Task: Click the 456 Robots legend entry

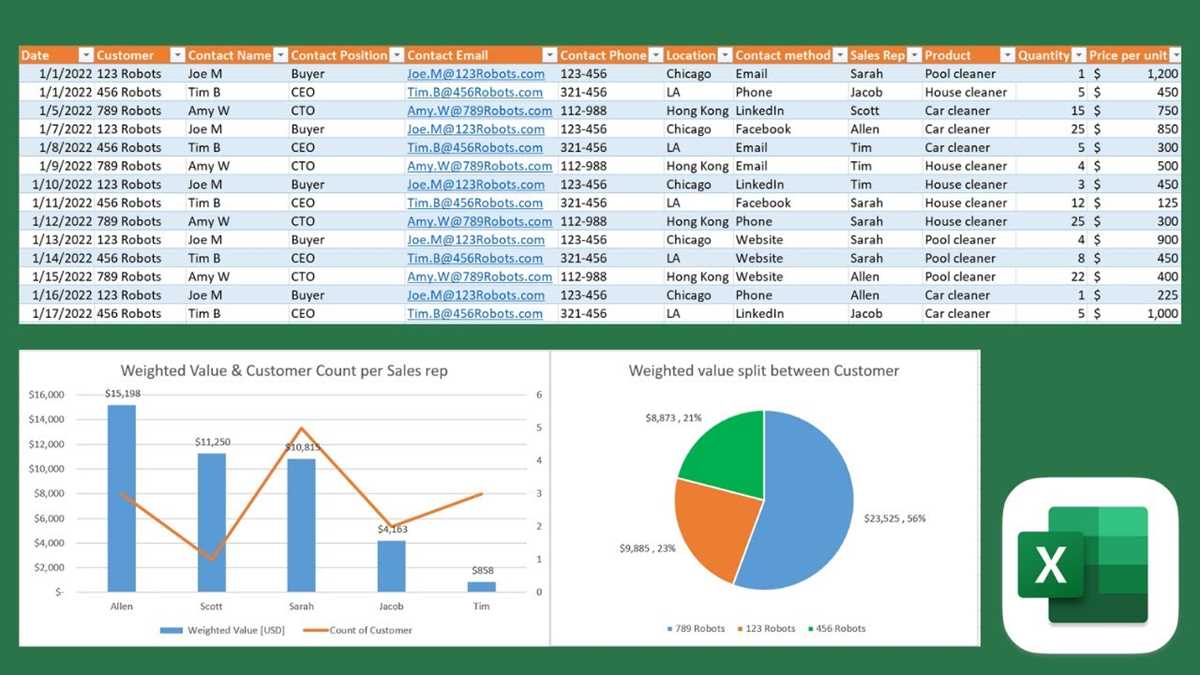Action: (x=836, y=629)
